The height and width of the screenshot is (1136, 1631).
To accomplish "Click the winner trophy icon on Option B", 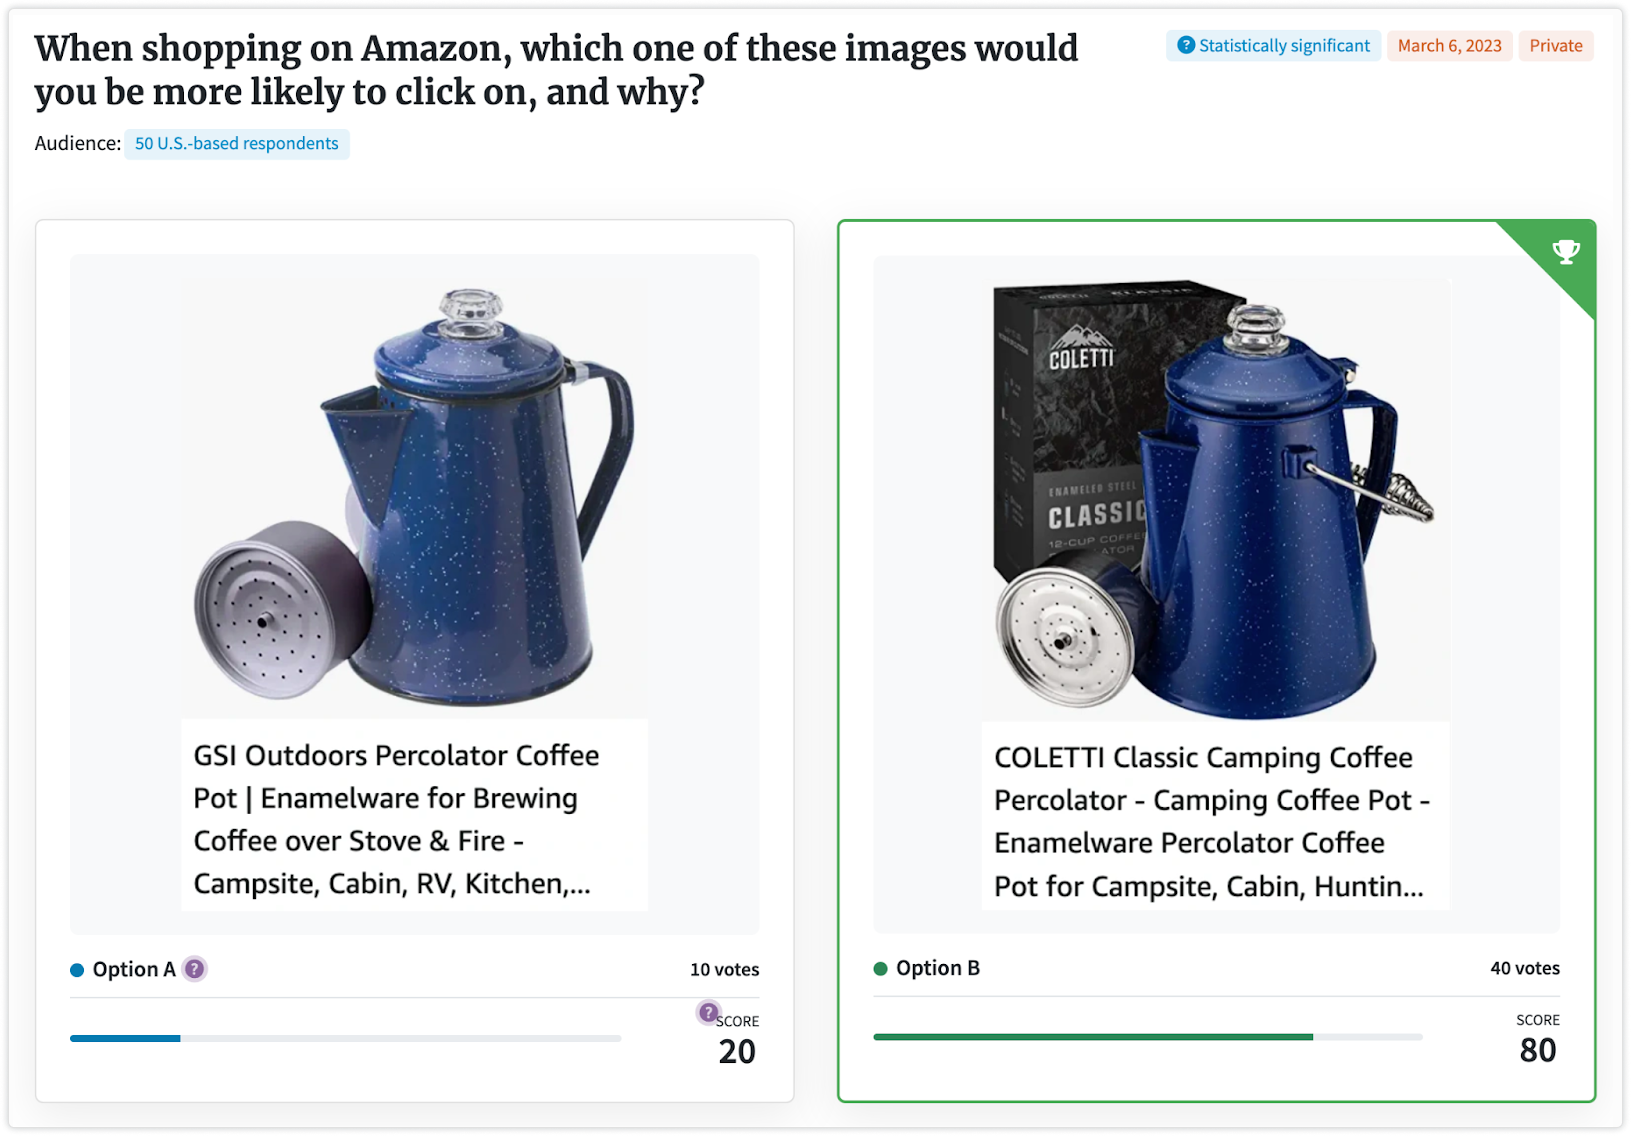I will coord(1566,251).
